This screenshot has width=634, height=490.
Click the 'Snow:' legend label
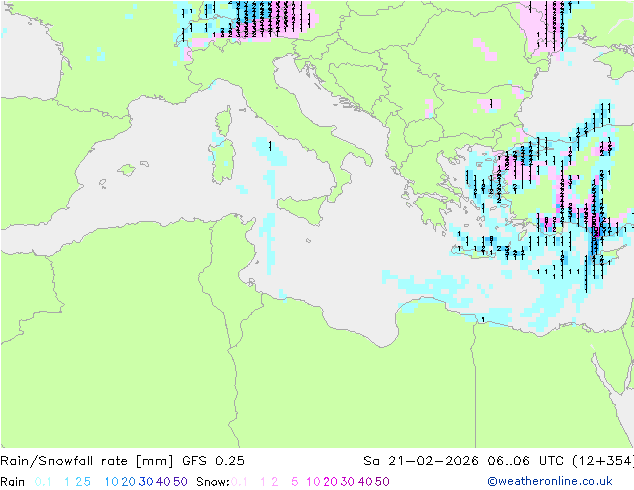pos(213,482)
